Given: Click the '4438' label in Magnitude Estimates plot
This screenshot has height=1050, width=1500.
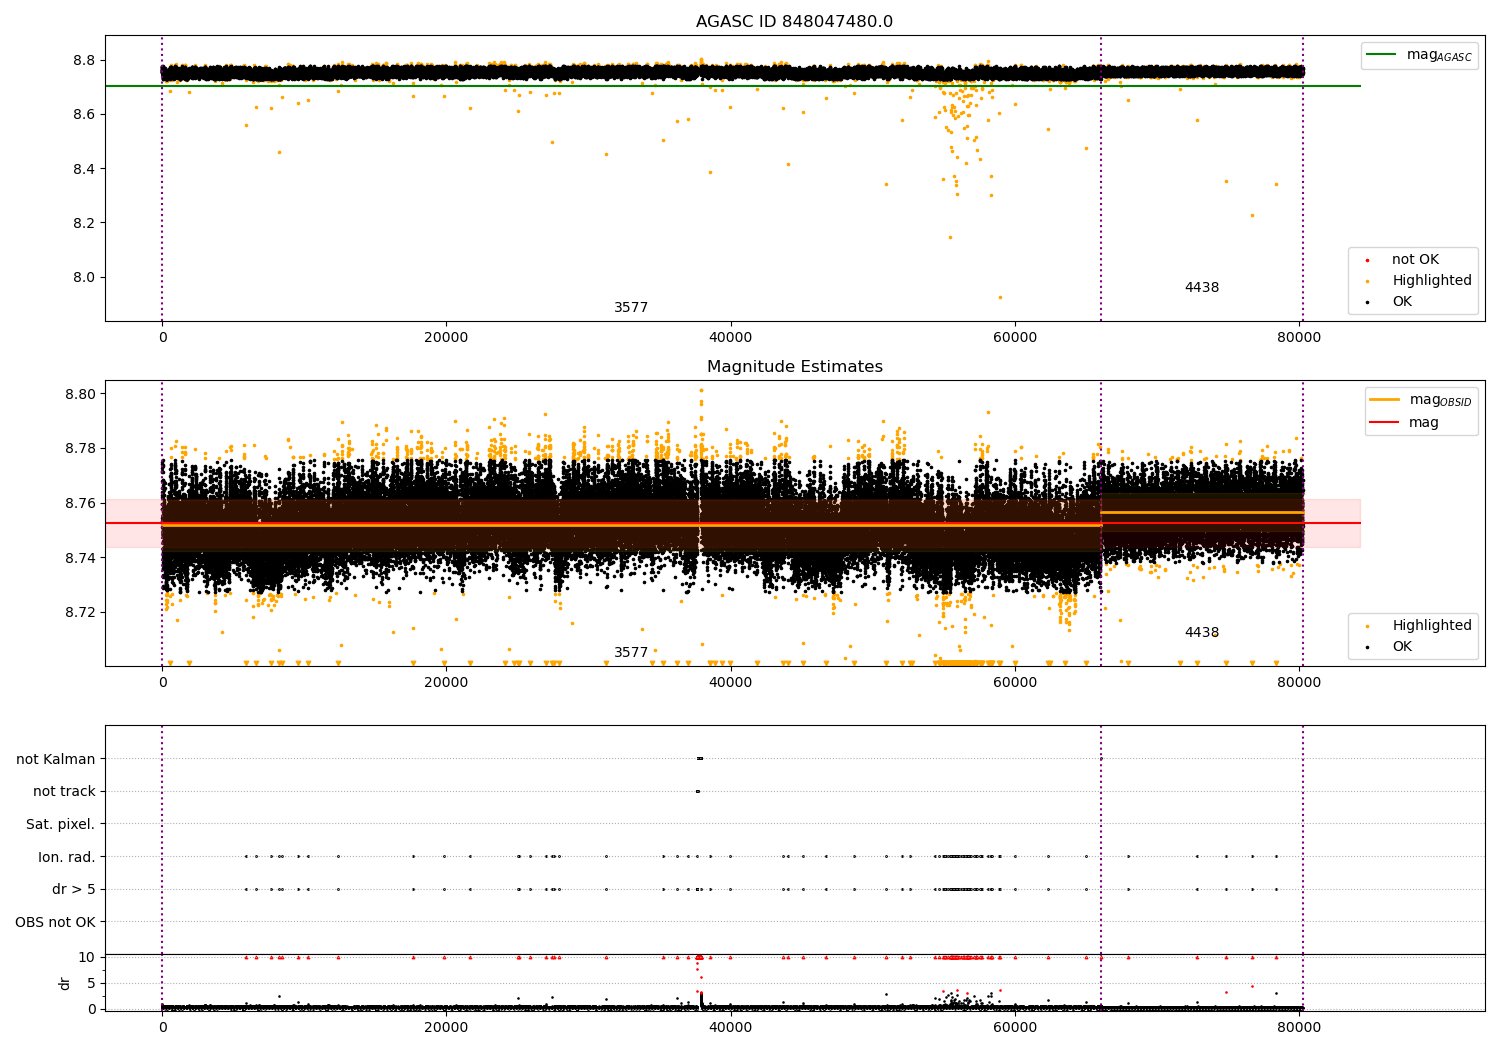Looking at the screenshot, I should coord(1202,633).
